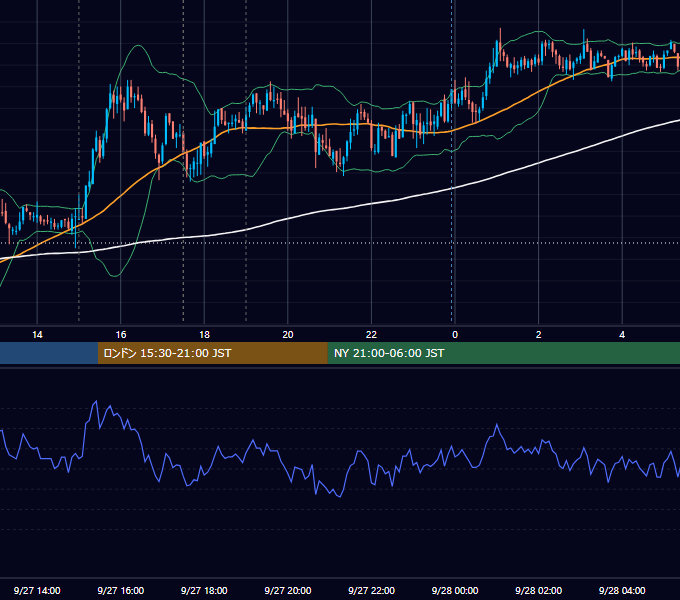Click the NY 21:00-06:00 JST session bar
Viewport: 680px width, 600px height.
(503, 353)
